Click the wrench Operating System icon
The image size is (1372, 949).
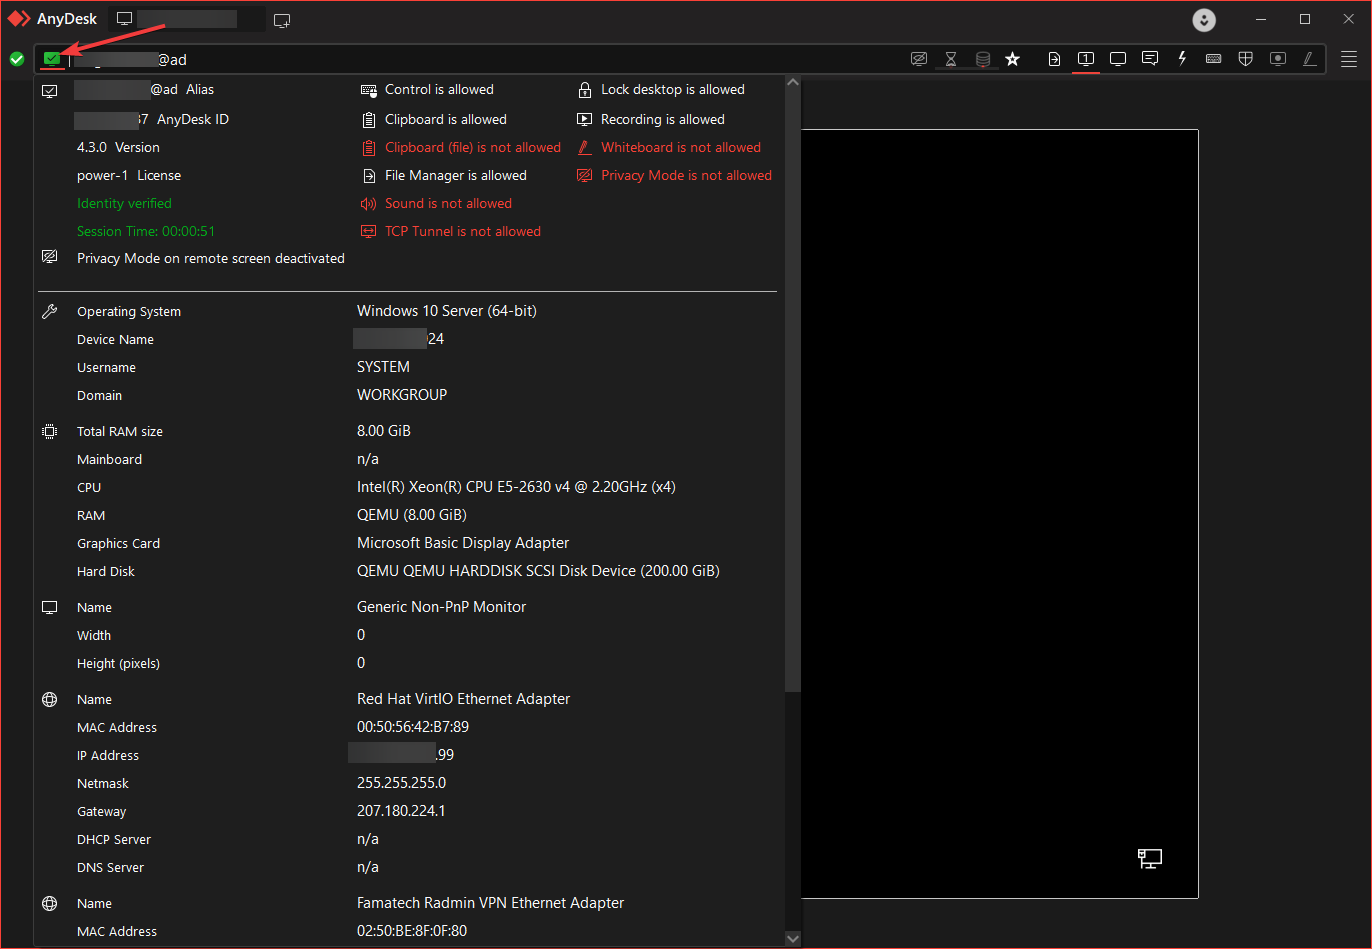[x=49, y=311]
